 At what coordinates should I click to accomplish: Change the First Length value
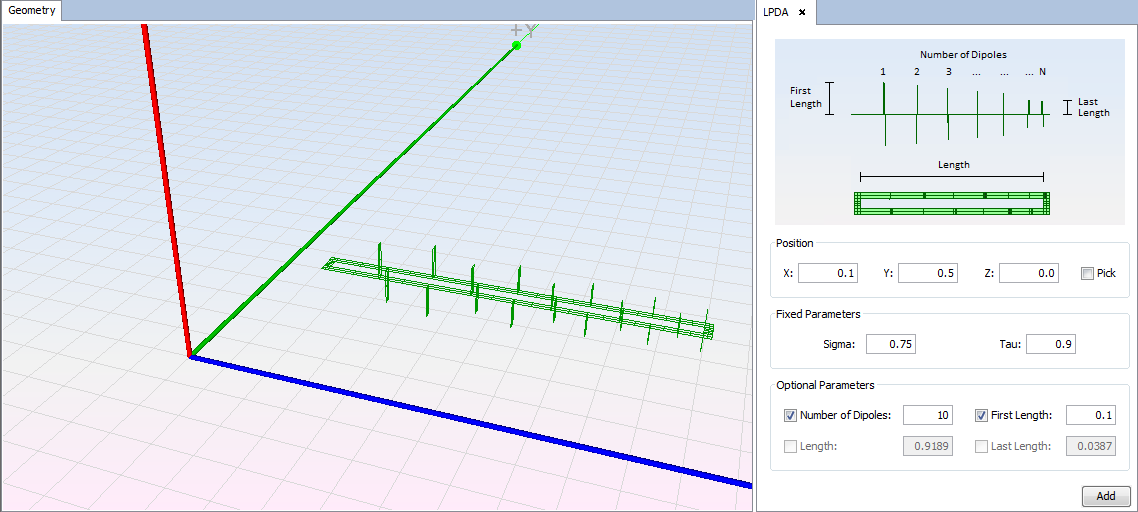(x=1090, y=415)
